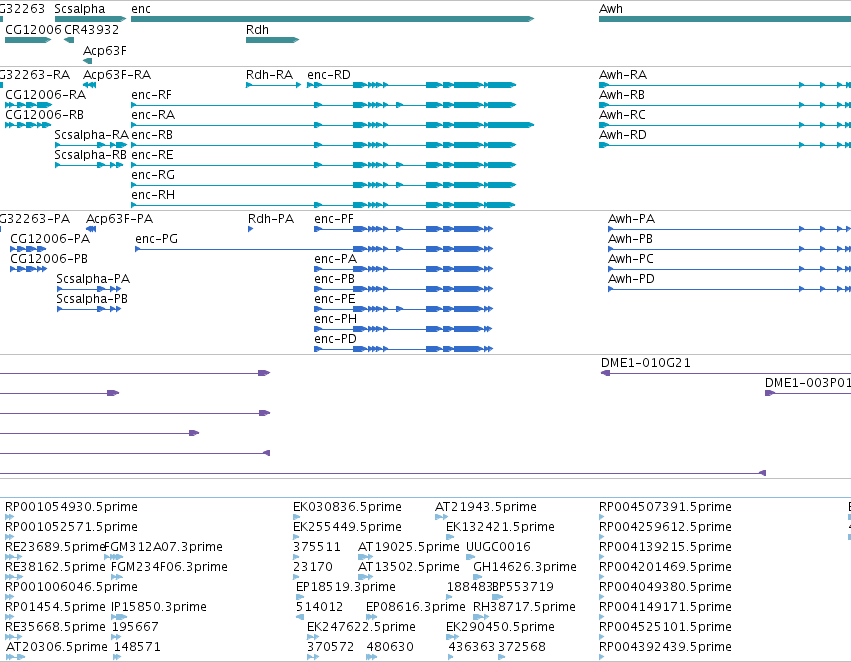This screenshot has width=851, height=662.
Task: Click the Awh gene label
Action: pyautogui.click(x=611, y=9)
